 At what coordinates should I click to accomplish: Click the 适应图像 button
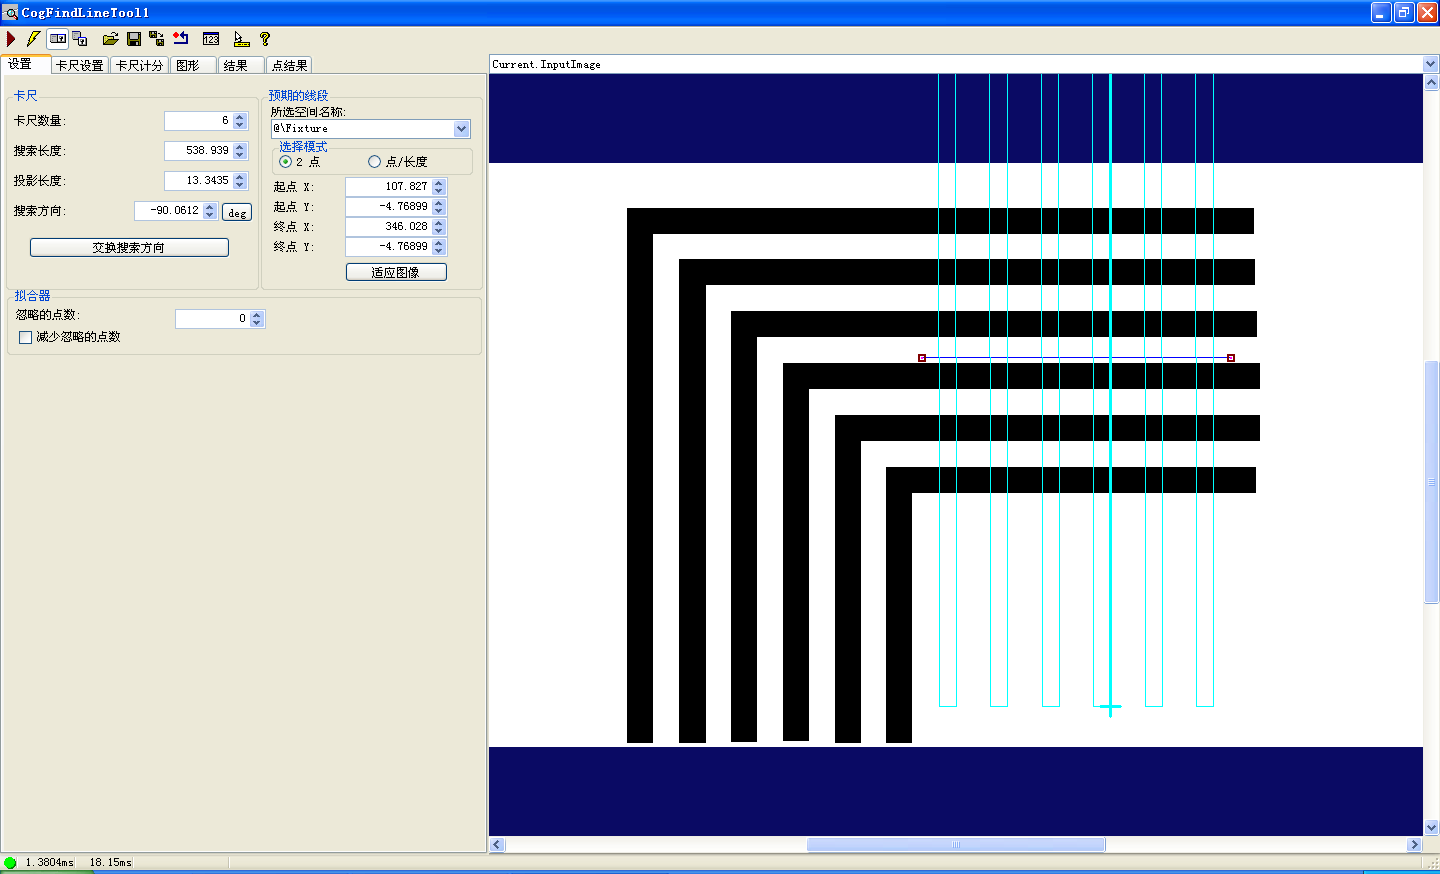pyautogui.click(x=396, y=272)
